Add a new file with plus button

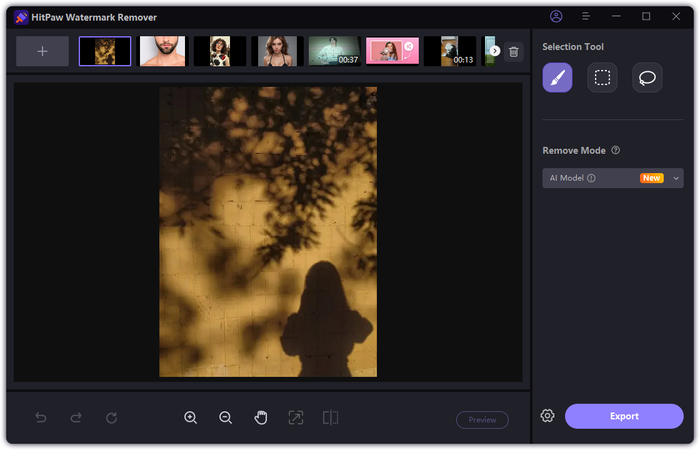point(42,51)
